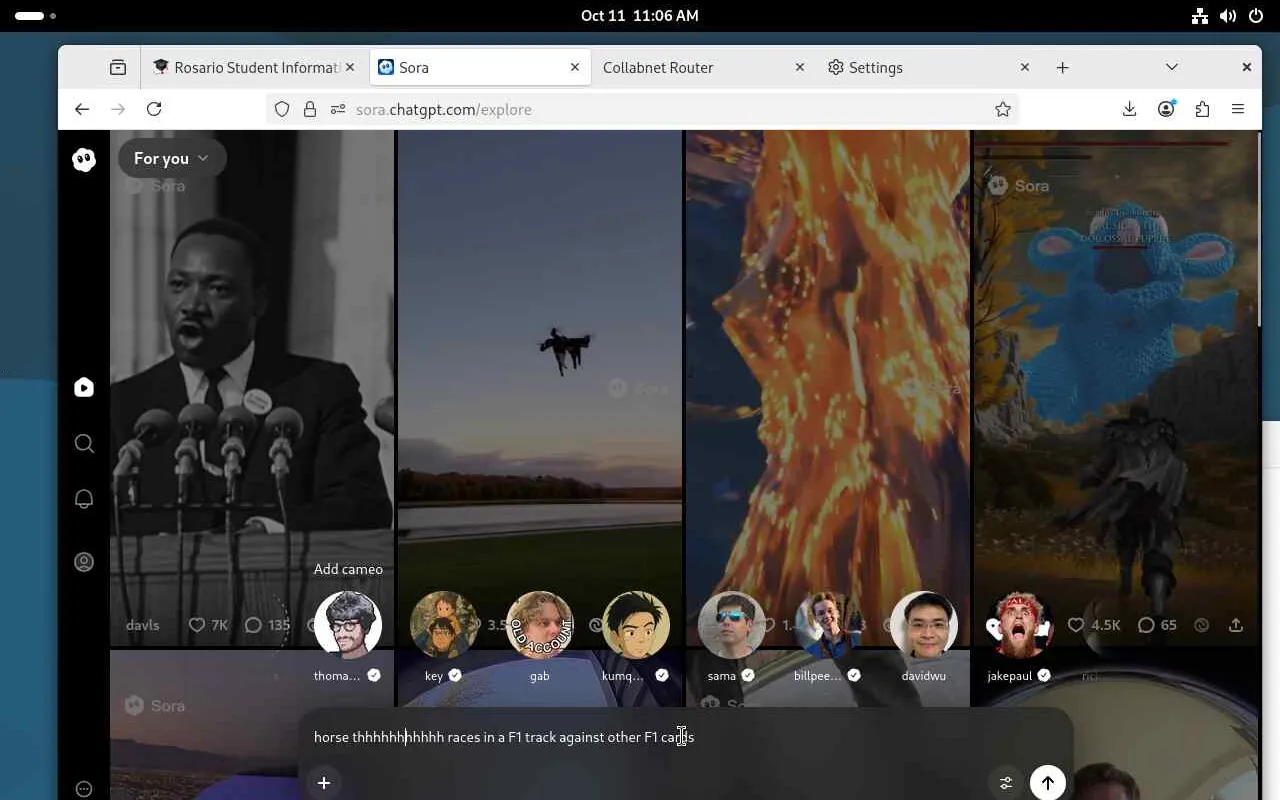Image resolution: width=1280 pixels, height=800 pixels.
Task: Open the more options ellipsis in sidebar
Action: tap(84, 789)
